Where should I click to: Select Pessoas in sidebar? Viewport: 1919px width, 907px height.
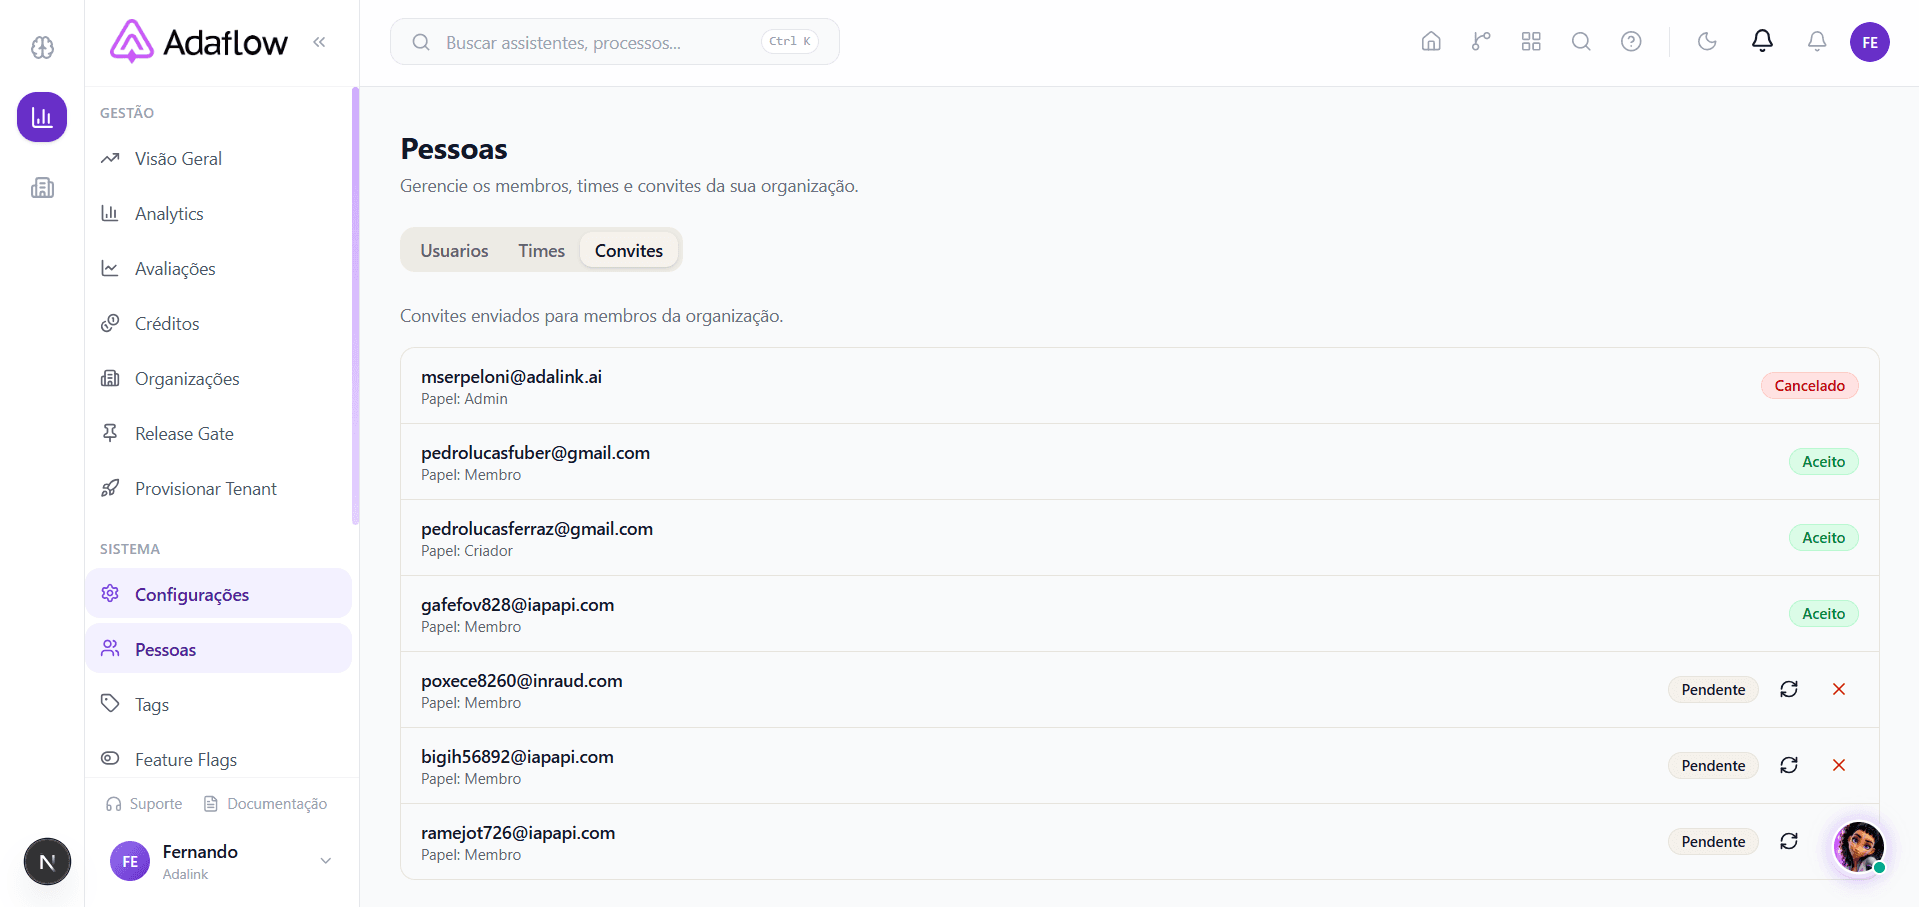click(218, 649)
